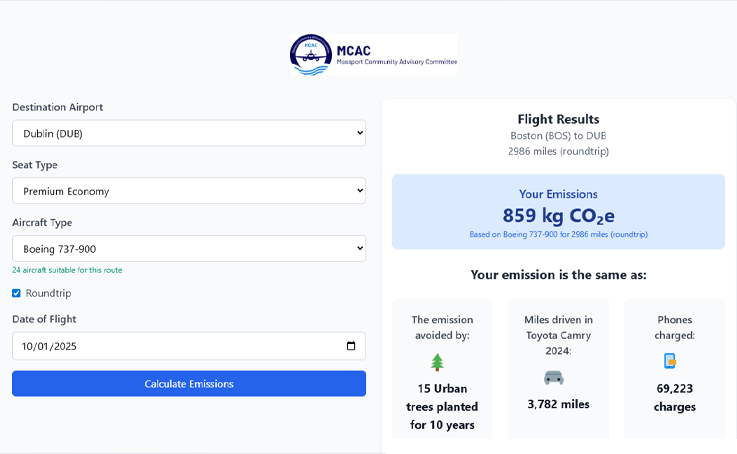Click the 859 kg CO2e emissions value
Image resolution: width=737 pixels, height=454 pixels.
558,215
